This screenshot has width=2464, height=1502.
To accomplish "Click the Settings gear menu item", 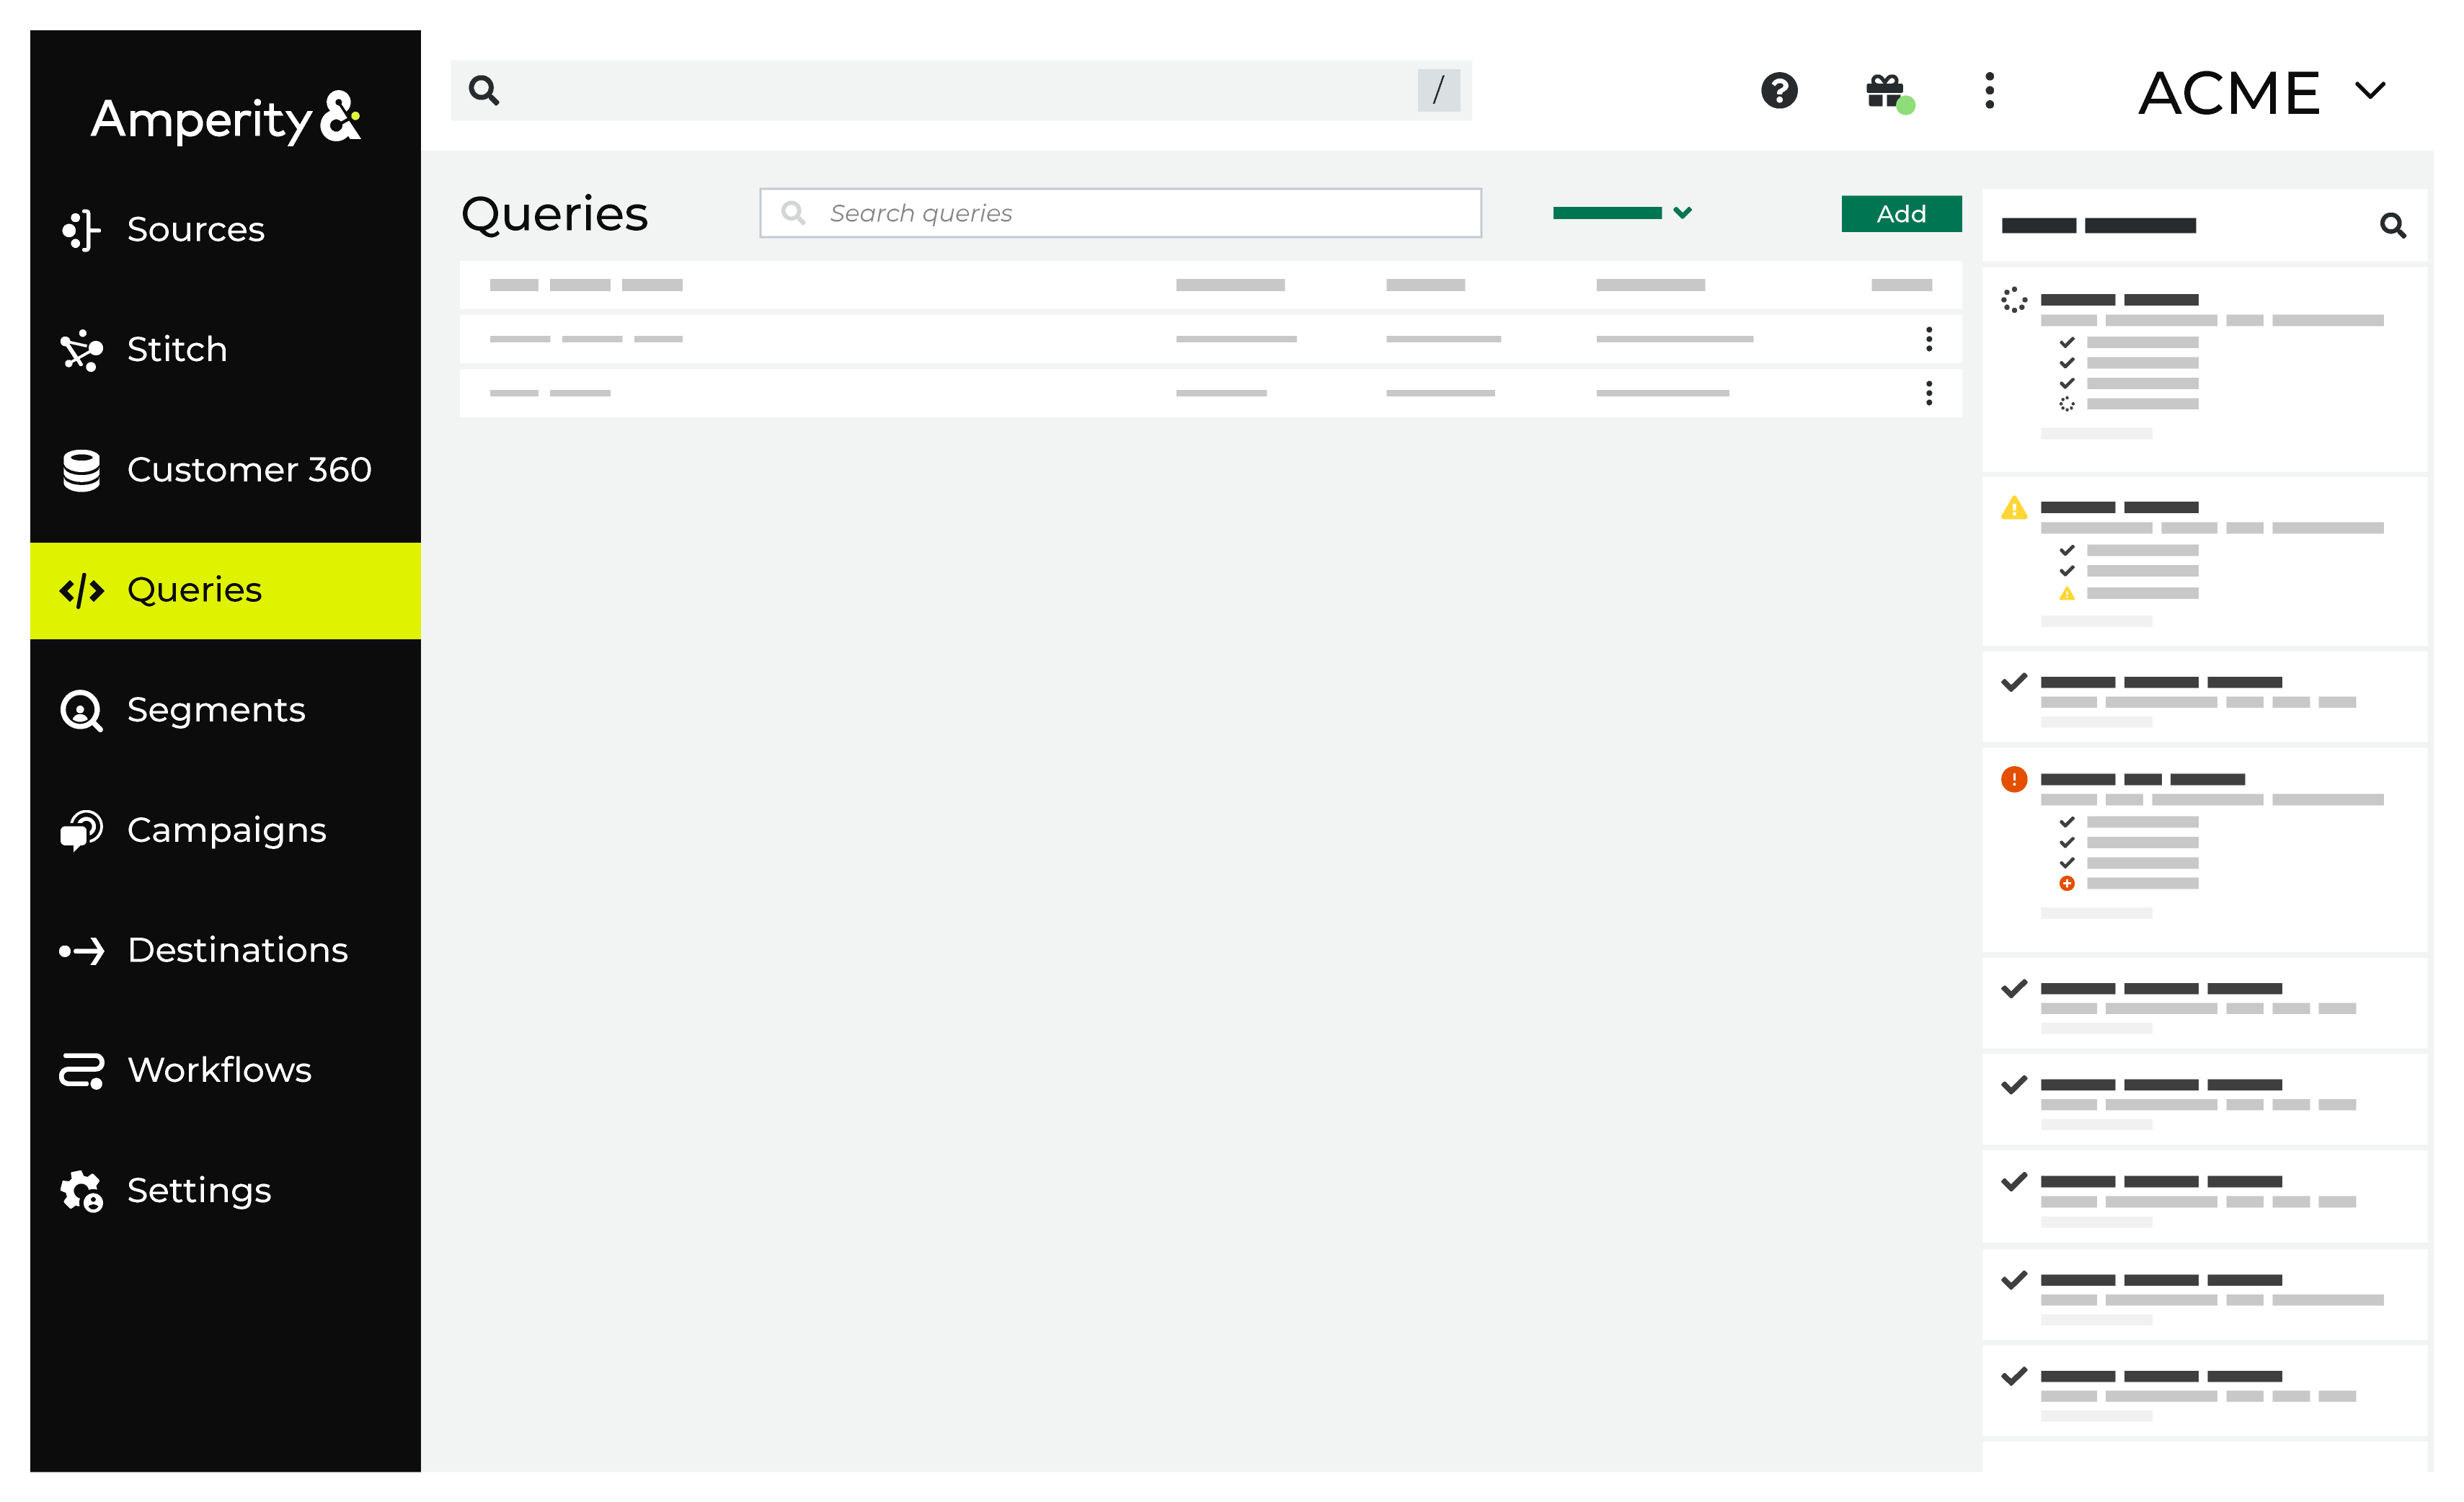I will (x=199, y=1191).
